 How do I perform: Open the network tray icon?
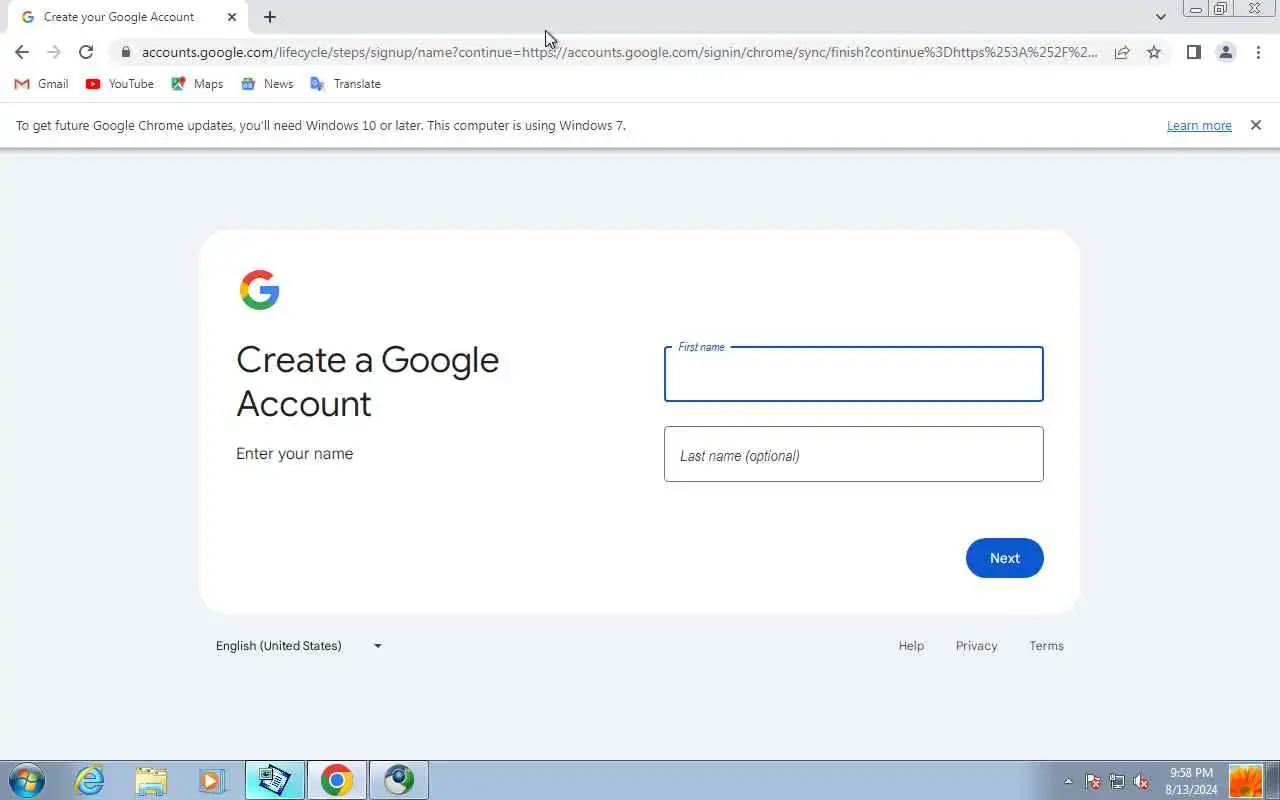pyautogui.click(x=1118, y=782)
